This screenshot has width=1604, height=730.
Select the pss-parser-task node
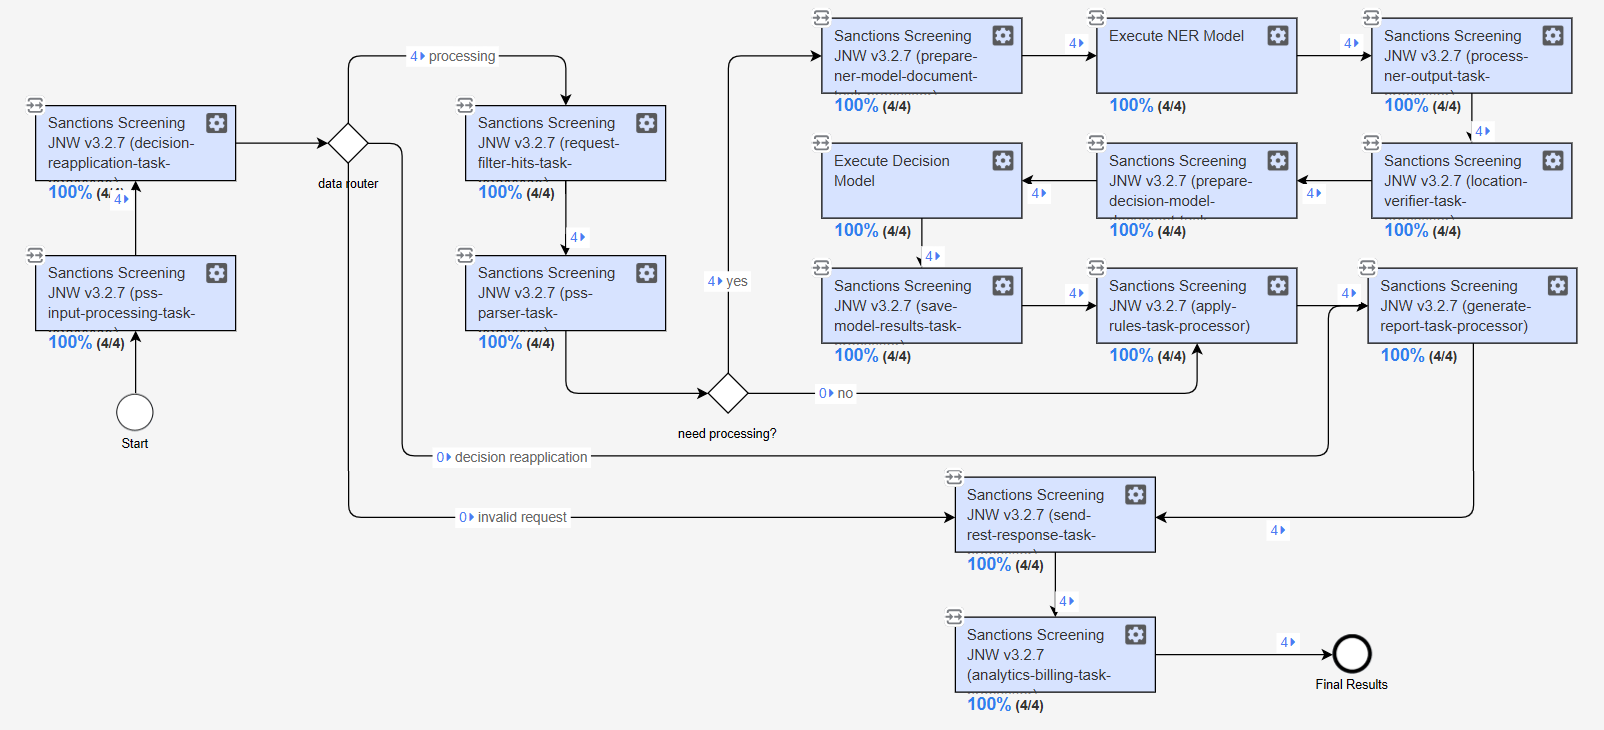[x=566, y=293]
